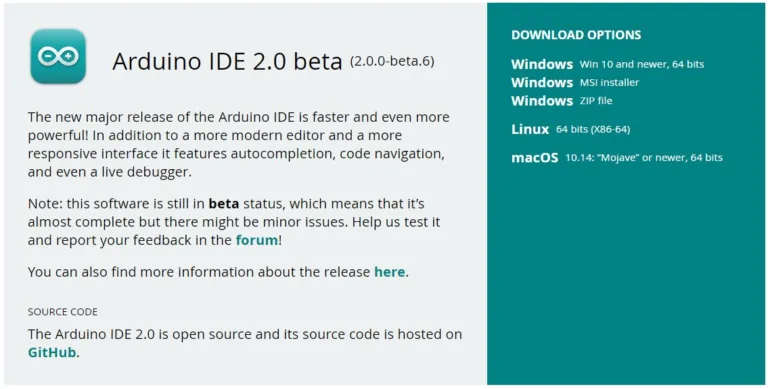768x389 pixels.
Task: Download the Windows ZIP file
Action: (x=562, y=100)
